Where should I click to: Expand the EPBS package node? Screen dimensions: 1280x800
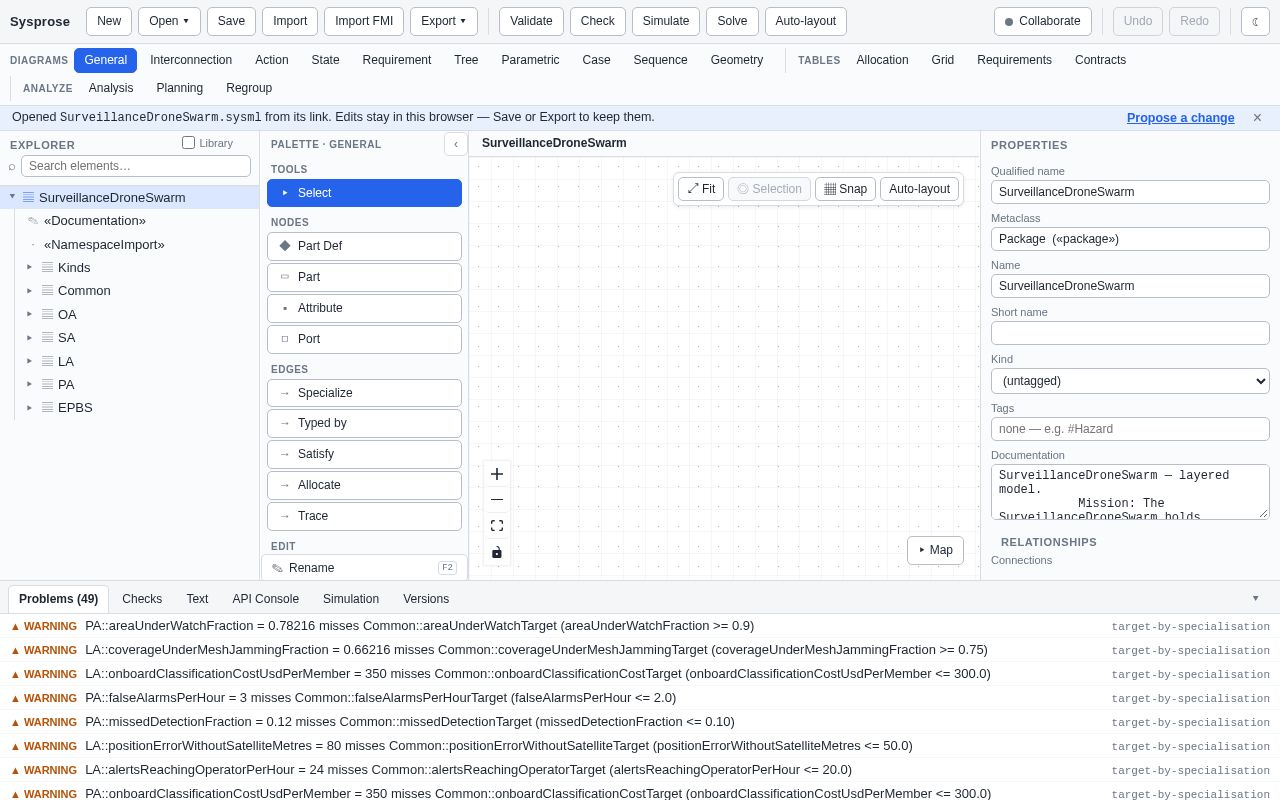[x=29, y=407]
